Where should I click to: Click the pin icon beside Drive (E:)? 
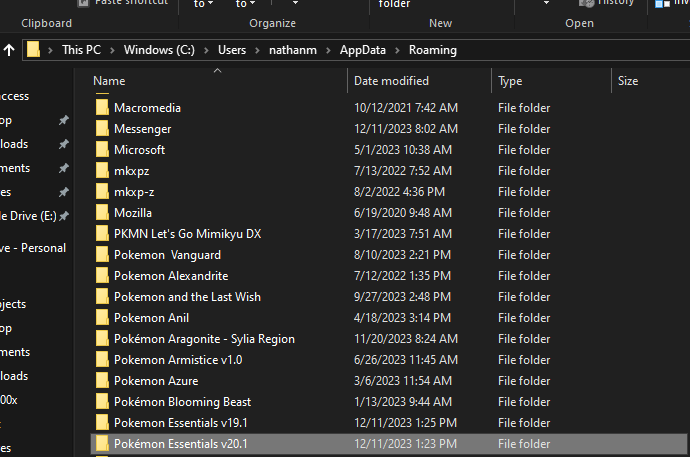click(x=64, y=216)
